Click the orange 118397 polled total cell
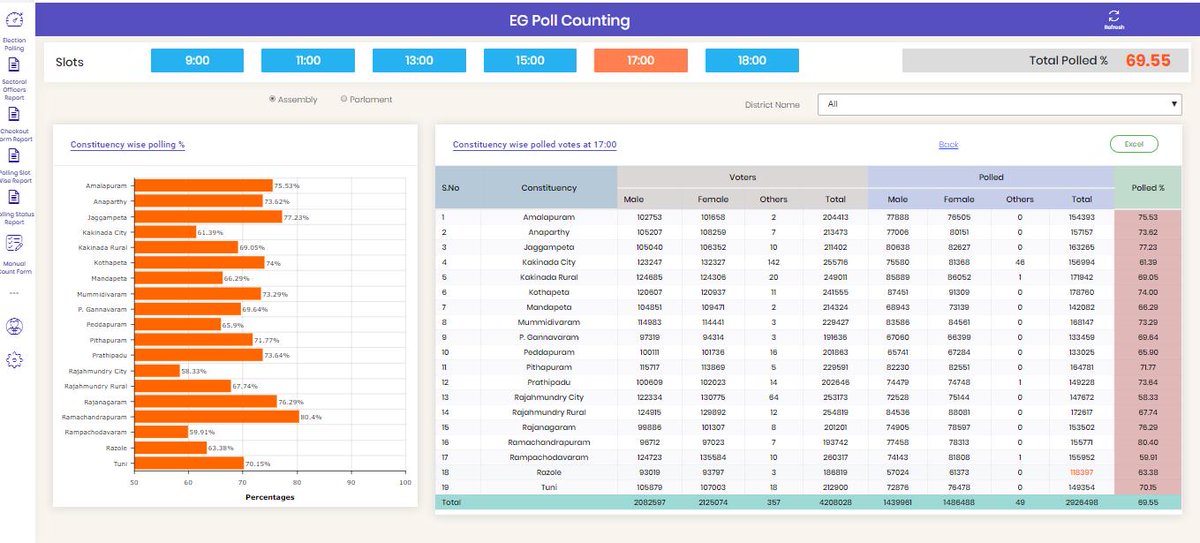Screen dimensions: 1200x543 click(x=1082, y=472)
